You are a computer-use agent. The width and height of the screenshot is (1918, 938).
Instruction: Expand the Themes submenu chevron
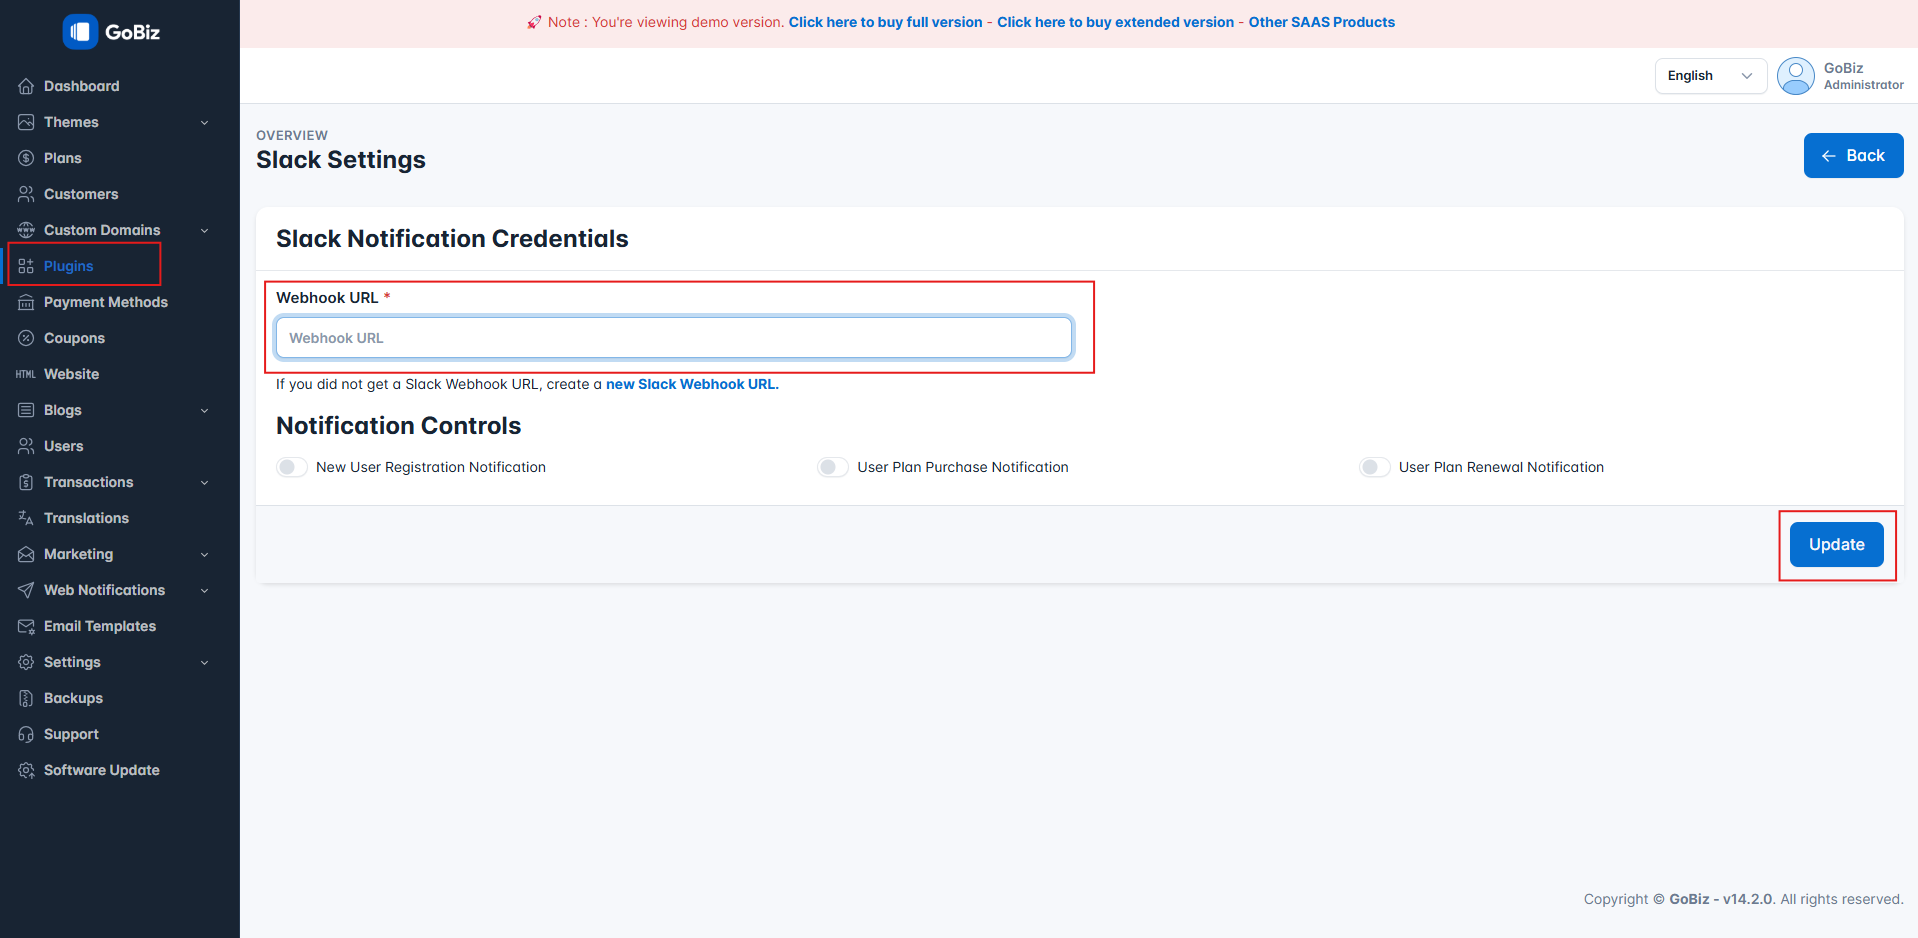tap(205, 122)
